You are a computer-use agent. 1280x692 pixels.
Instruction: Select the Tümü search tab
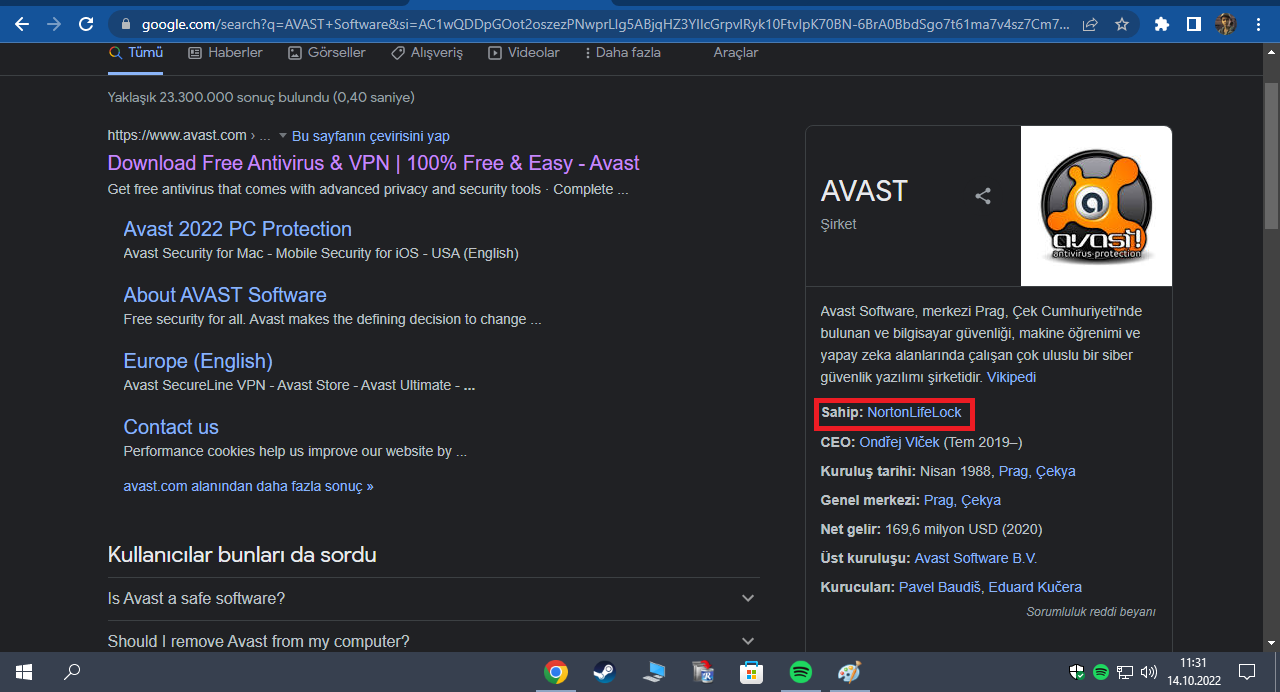(x=136, y=52)
